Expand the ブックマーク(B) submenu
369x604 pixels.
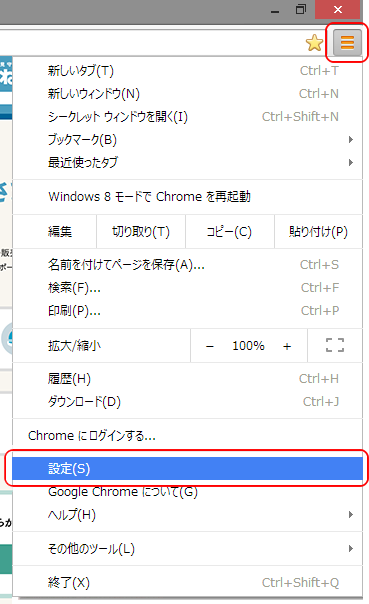188,139
